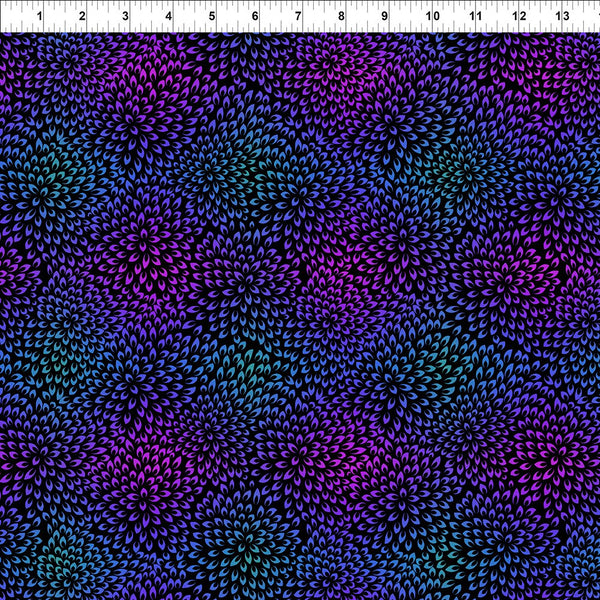The height and width of the screenshot is (600, 600).
Task: Click the number 4 on the ruler
Action: (x=168, y=17)
